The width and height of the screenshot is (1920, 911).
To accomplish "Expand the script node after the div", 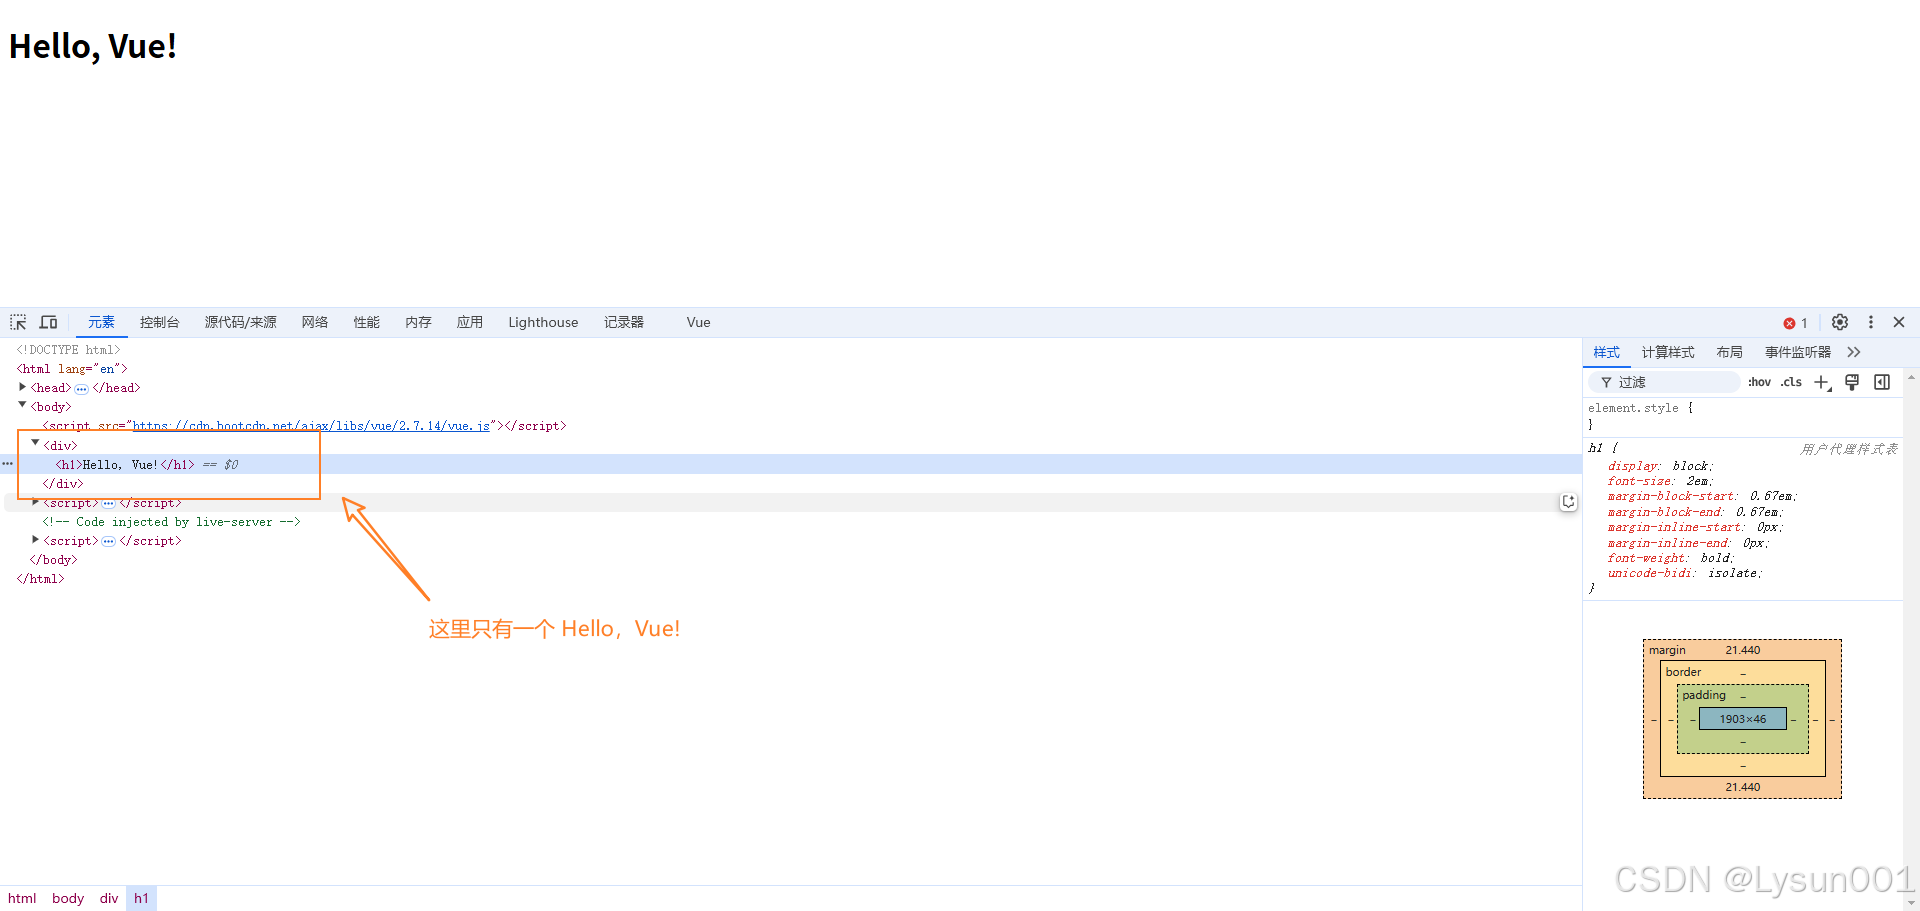I will click(x=35, y=502).
